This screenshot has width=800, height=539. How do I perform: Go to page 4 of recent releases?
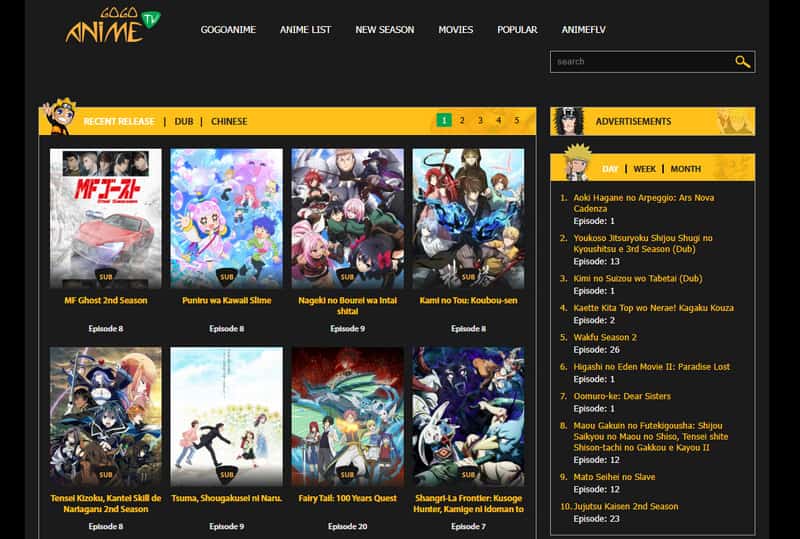[498, 120]
